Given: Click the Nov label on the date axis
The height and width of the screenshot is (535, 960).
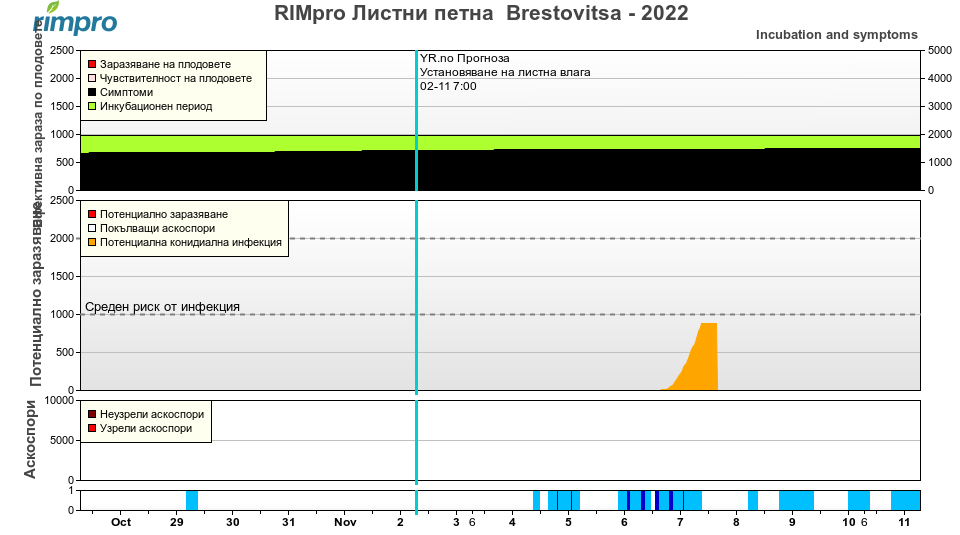Looking at the screenshot, I should (345, 522).
